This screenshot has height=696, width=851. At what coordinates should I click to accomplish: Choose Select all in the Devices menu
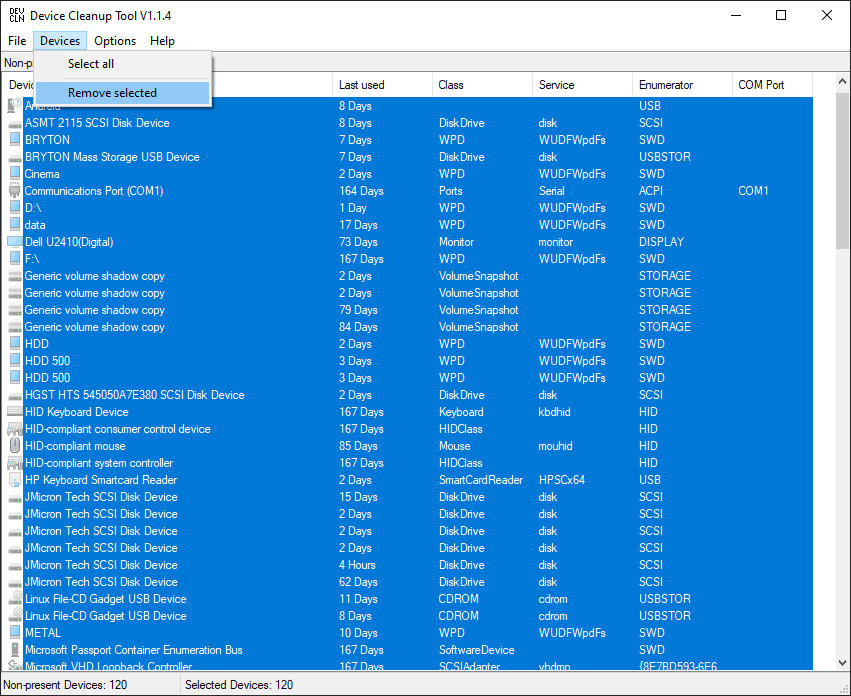(x=91, y=64)
